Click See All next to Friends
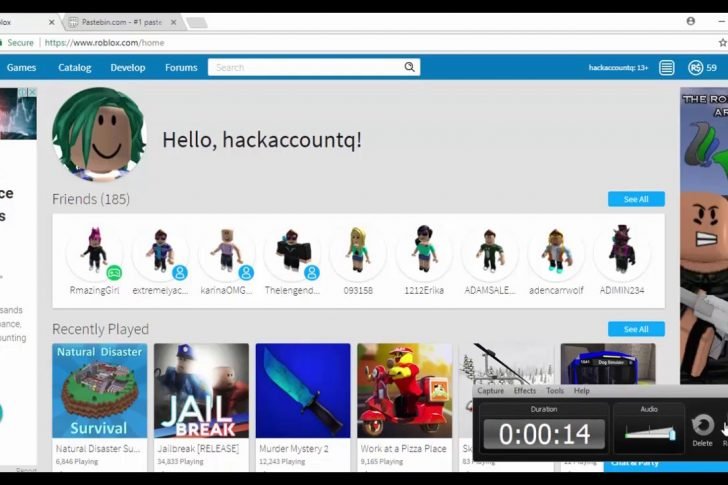The height and width of the screenshot is (485, 728). 635,199
